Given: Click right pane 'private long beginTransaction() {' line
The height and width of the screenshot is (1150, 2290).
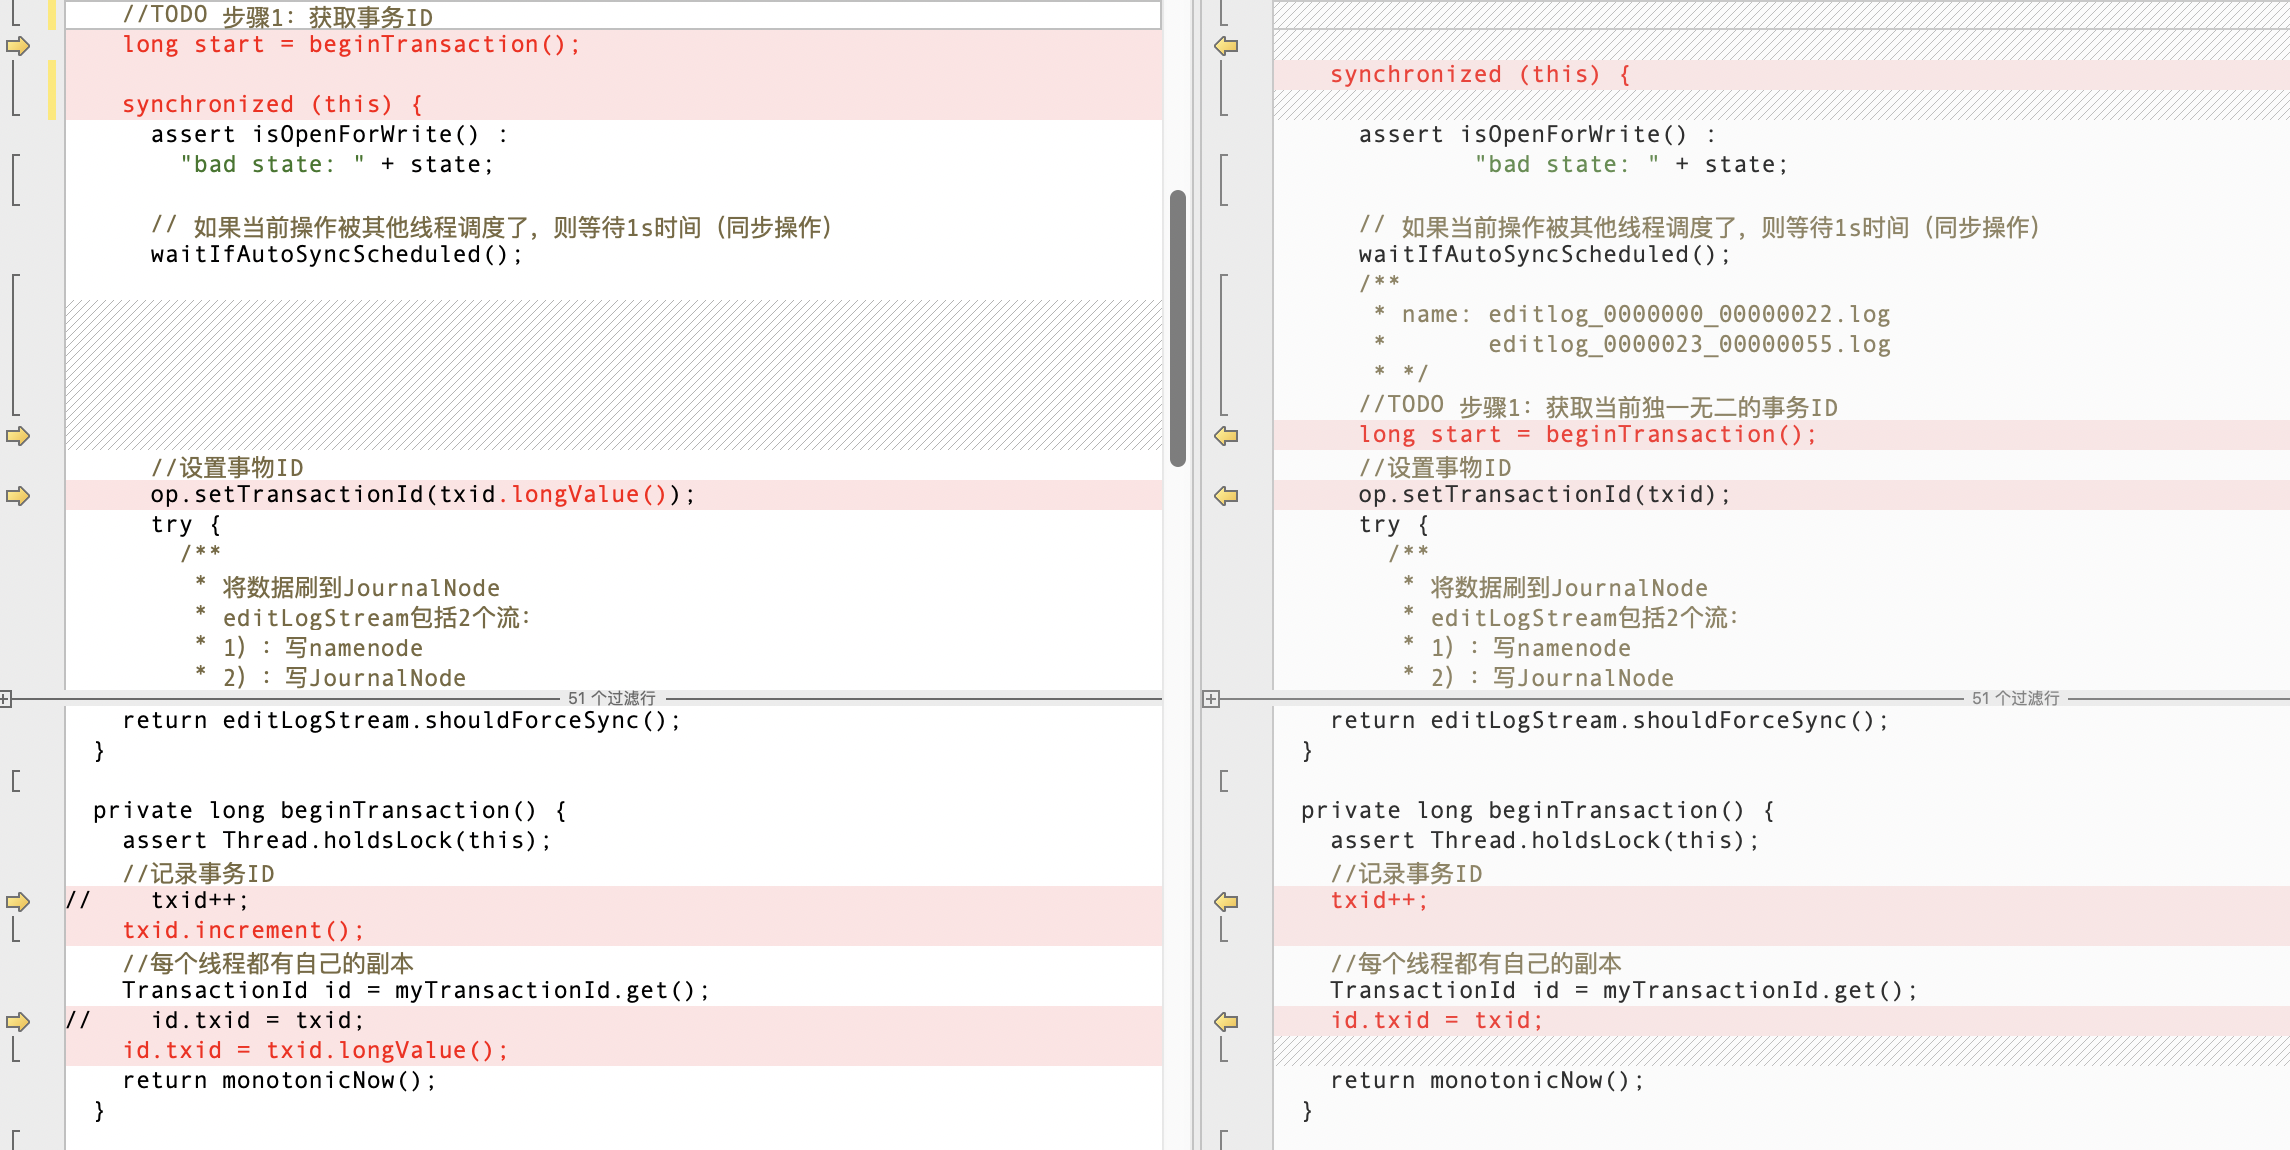Looking at the screenshot, I should pos(1538,810).
